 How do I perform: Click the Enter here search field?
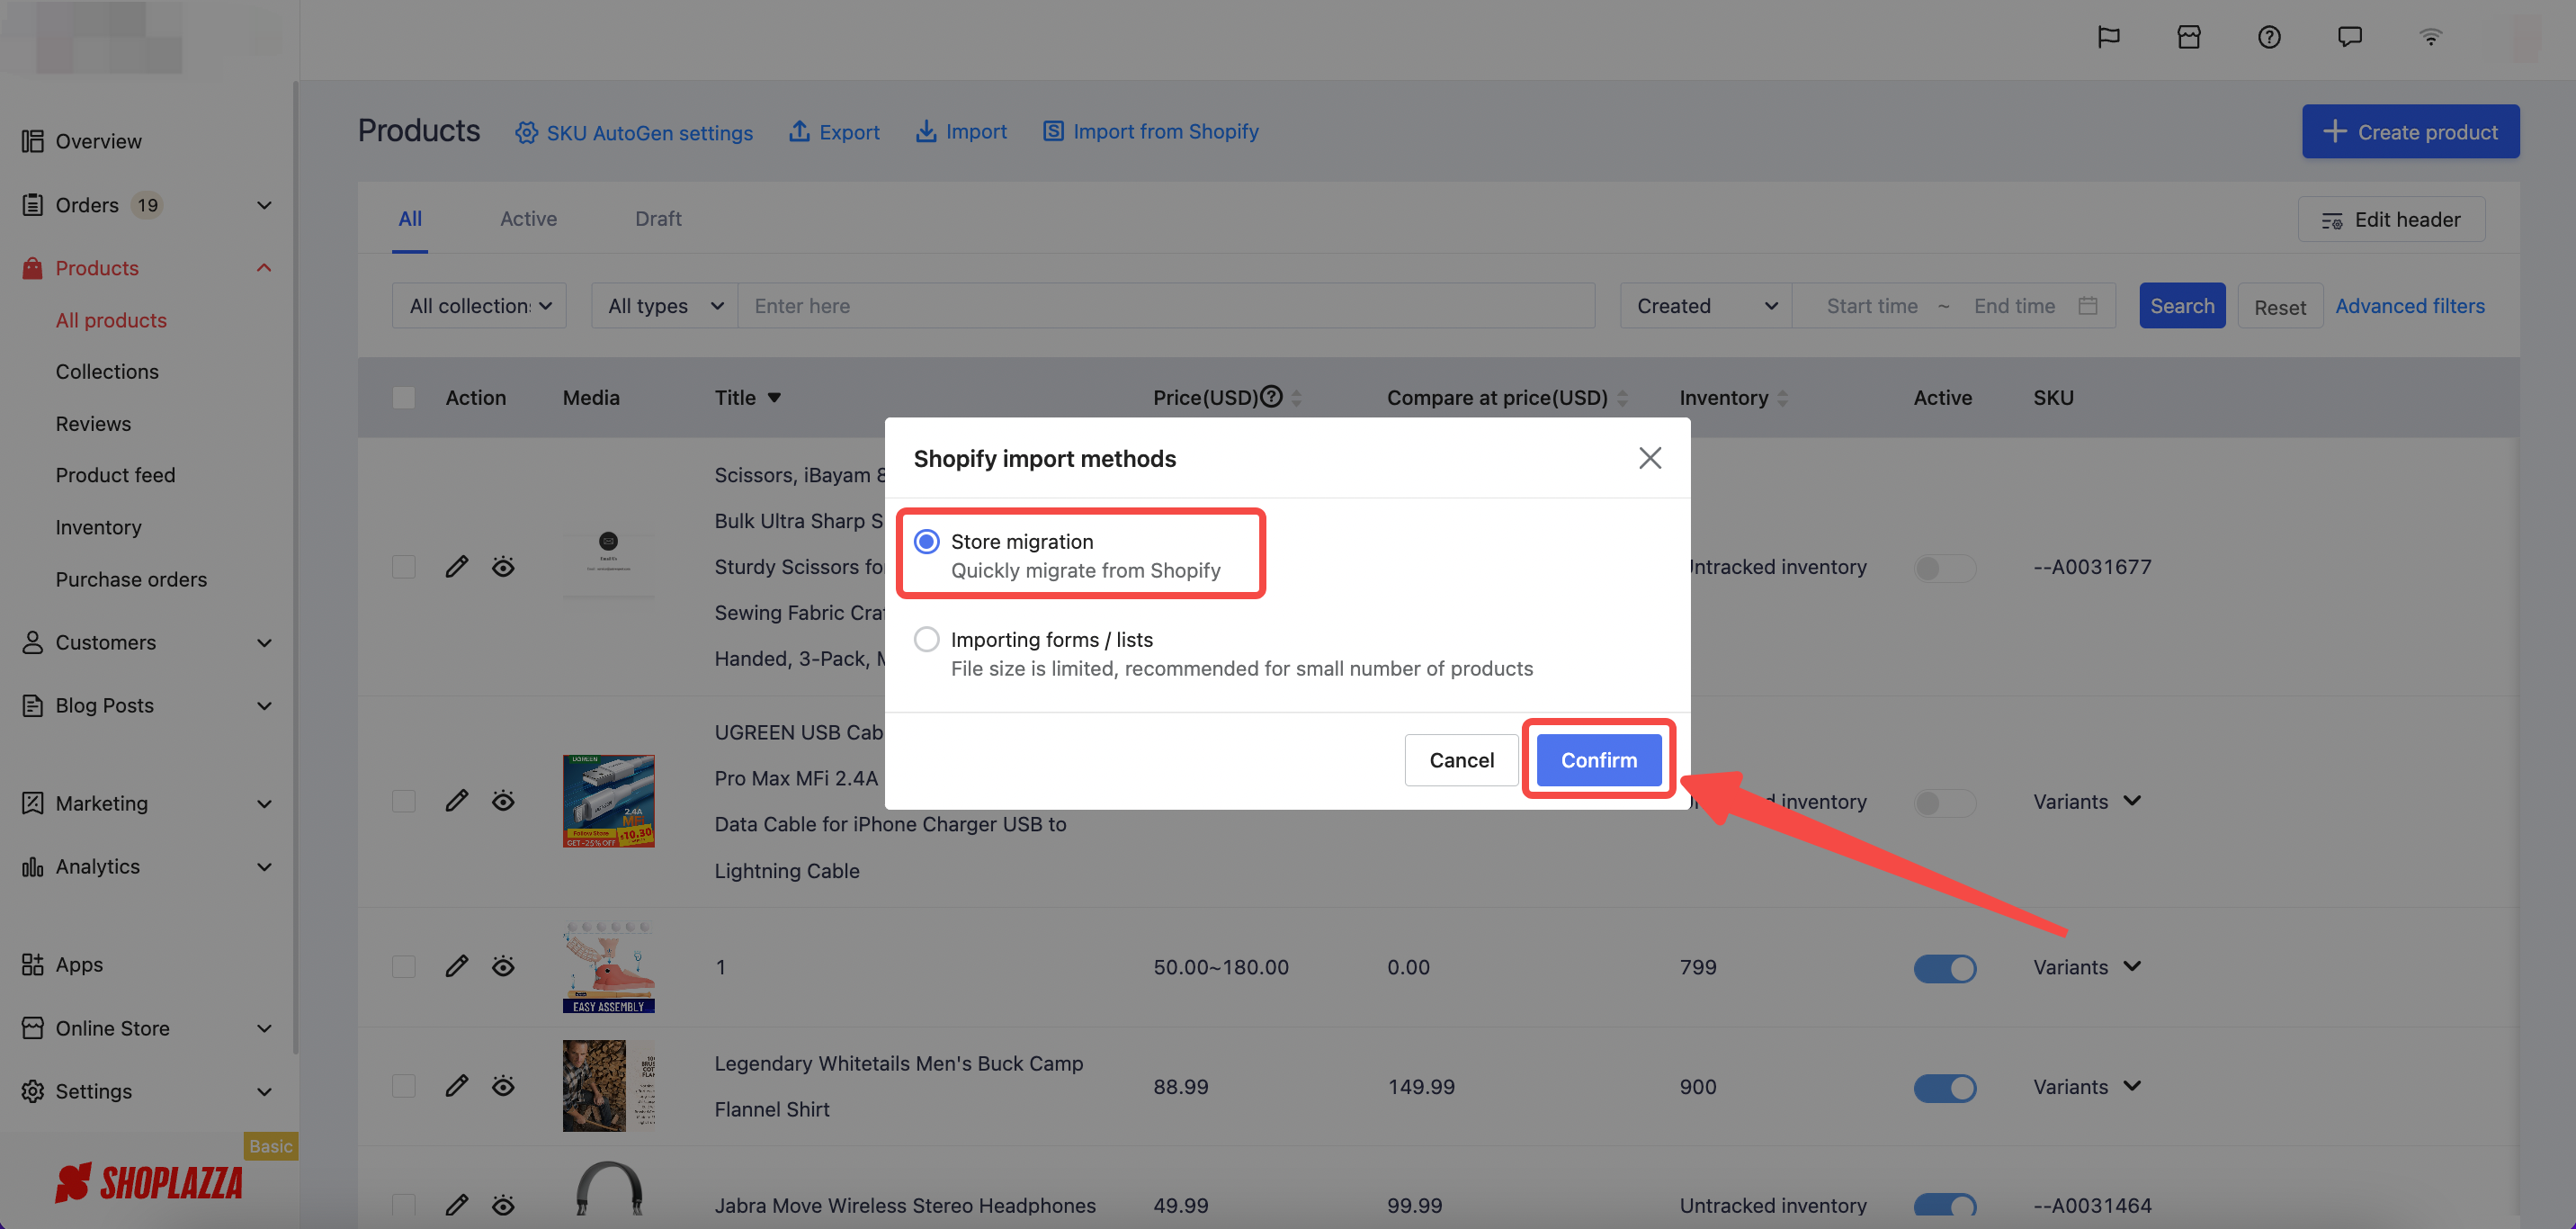pyautogui.click(x=1166, y=306)
